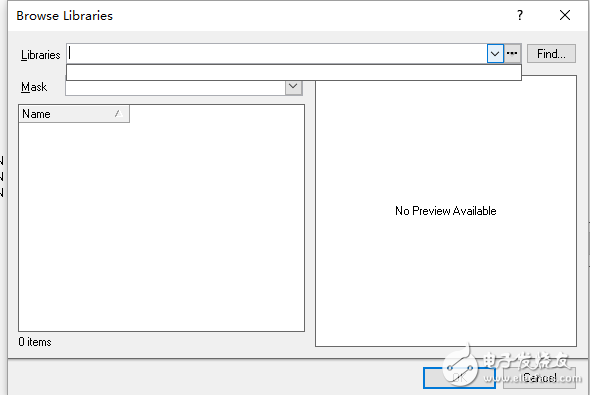
Task: Select the empty entry in Libraries dropdown list
Action: 293,73
